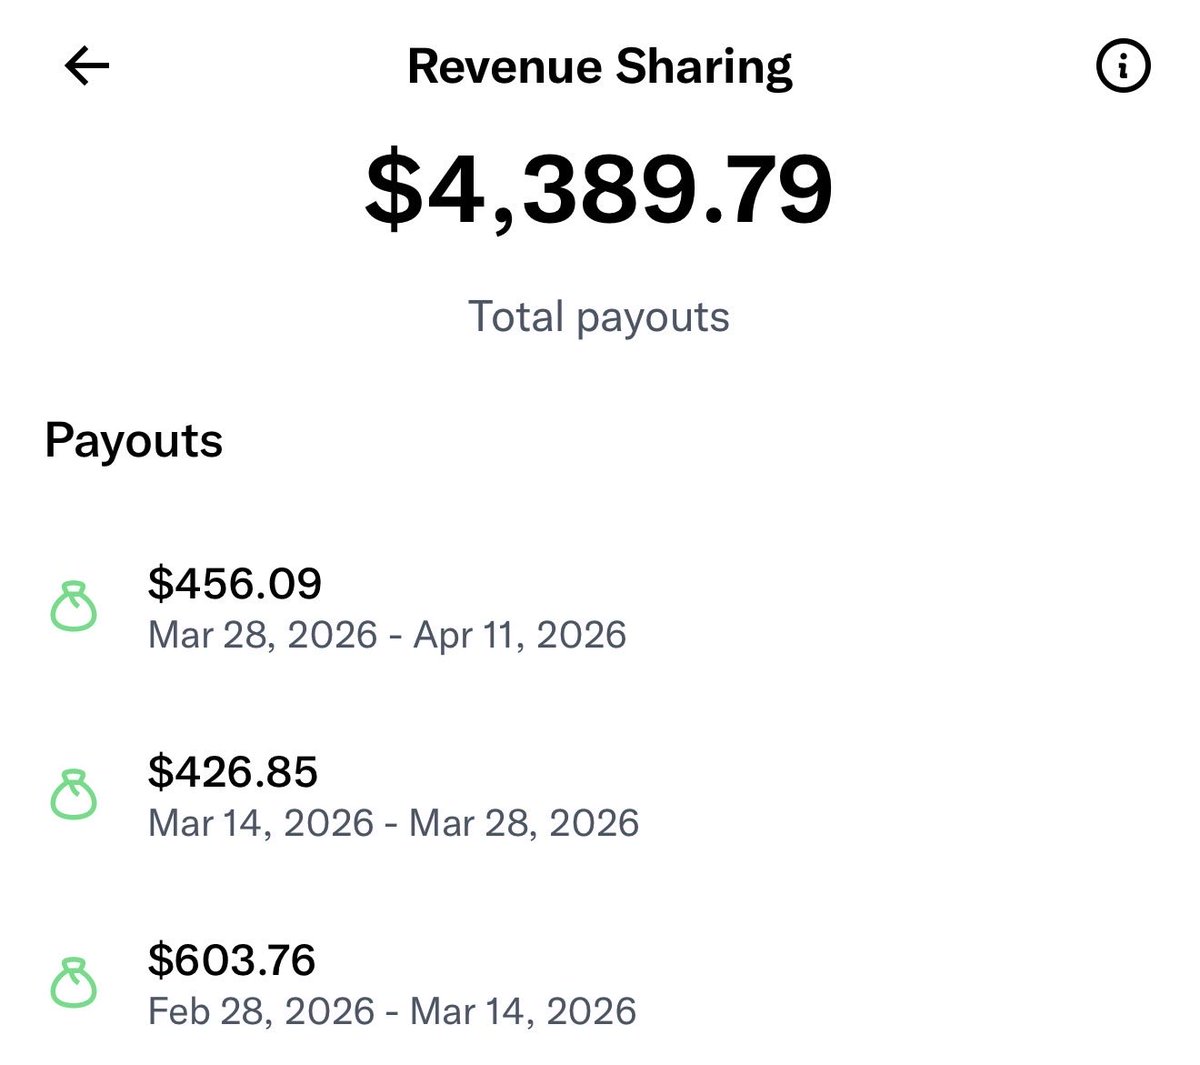Open the $426.85 payout entry
This screenshot has width=1200, height=1065.
[233, 772]
